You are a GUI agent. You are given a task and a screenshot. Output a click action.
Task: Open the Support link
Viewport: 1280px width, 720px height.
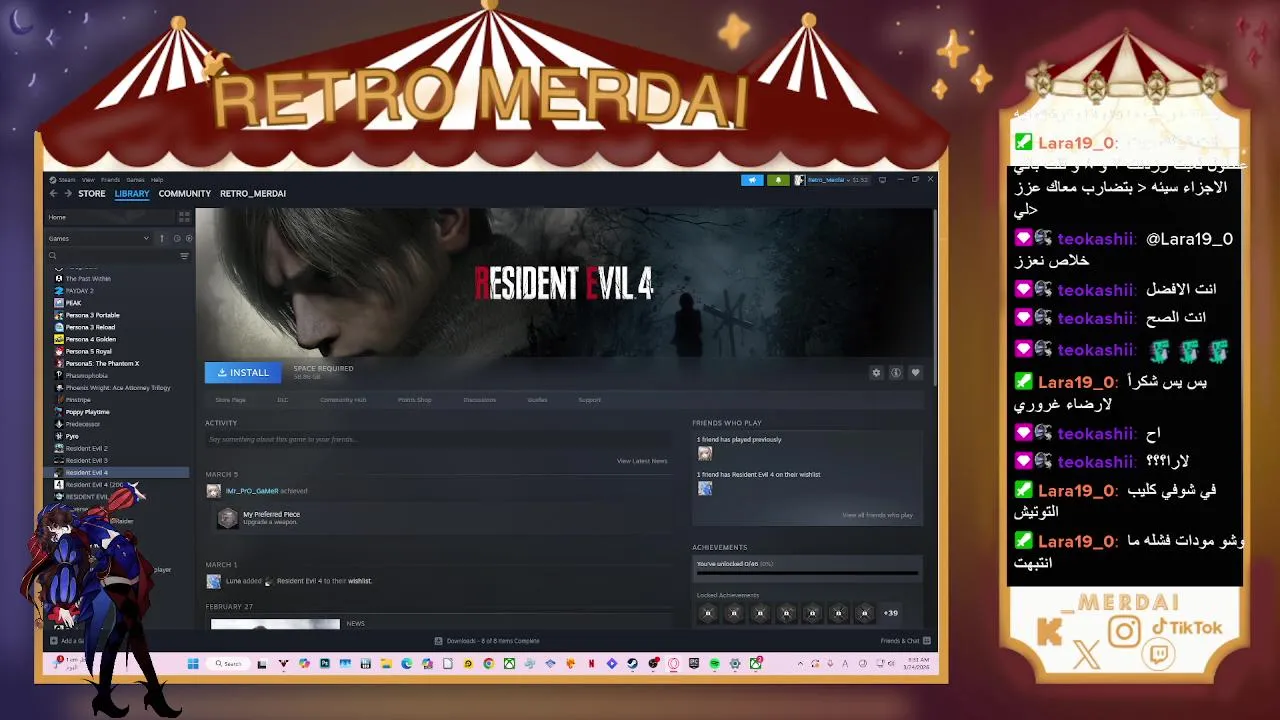589,400
